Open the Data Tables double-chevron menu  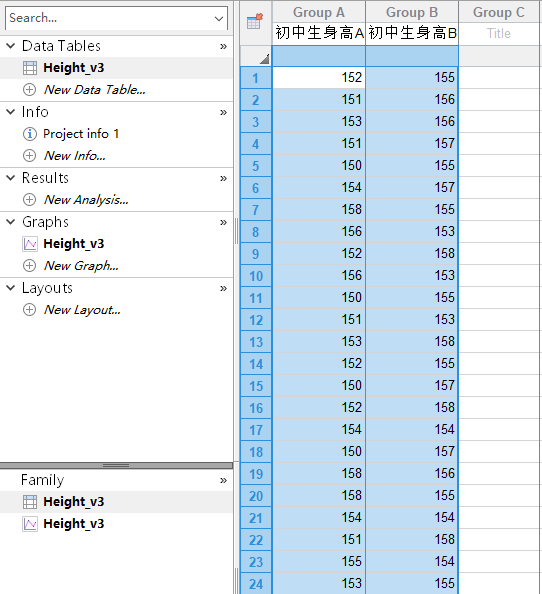pos(223,47)
